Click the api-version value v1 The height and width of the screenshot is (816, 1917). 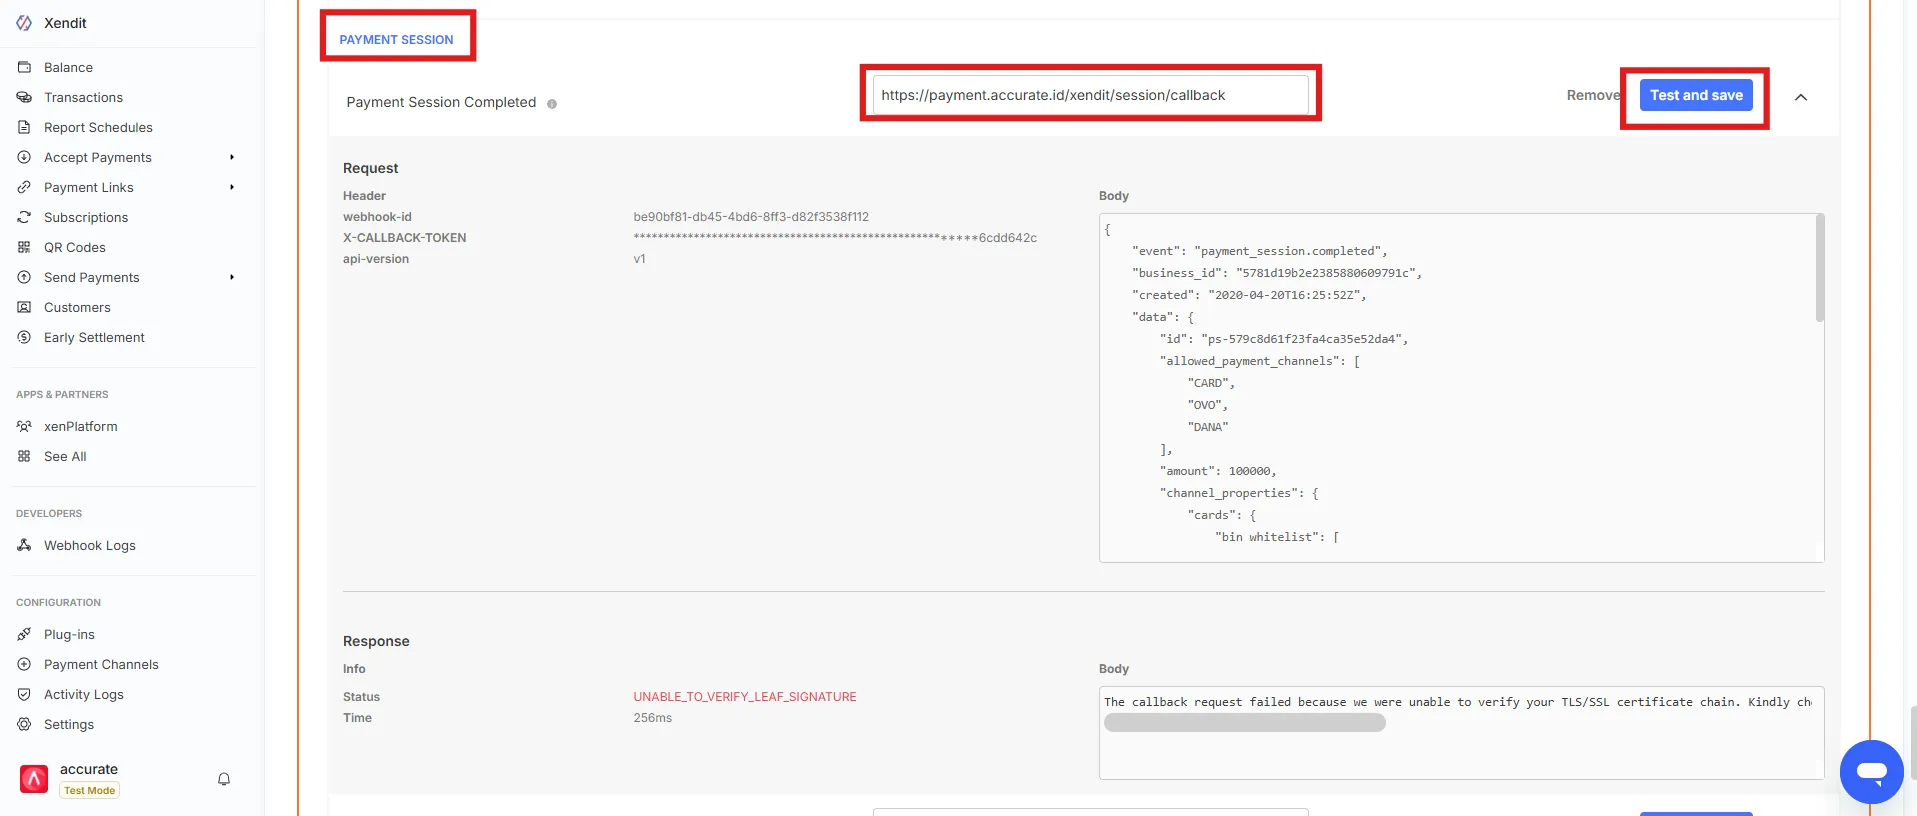(639, 259)
